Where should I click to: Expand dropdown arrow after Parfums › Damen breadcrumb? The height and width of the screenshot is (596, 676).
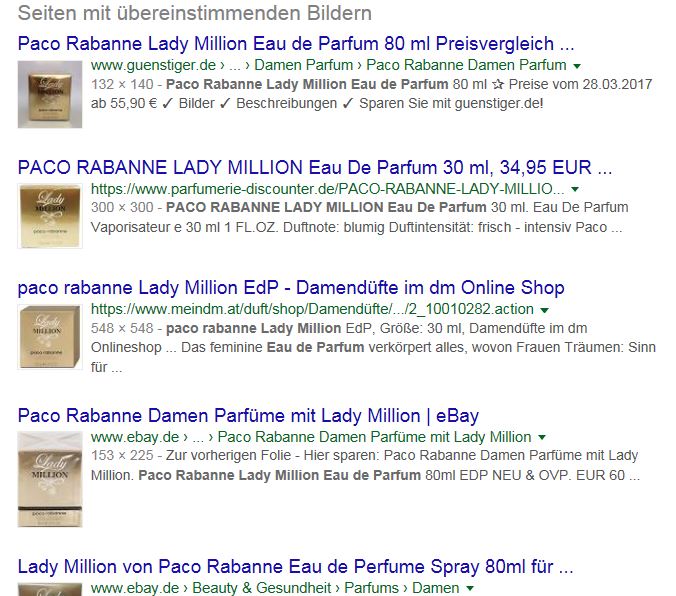(x=470, y=588)
